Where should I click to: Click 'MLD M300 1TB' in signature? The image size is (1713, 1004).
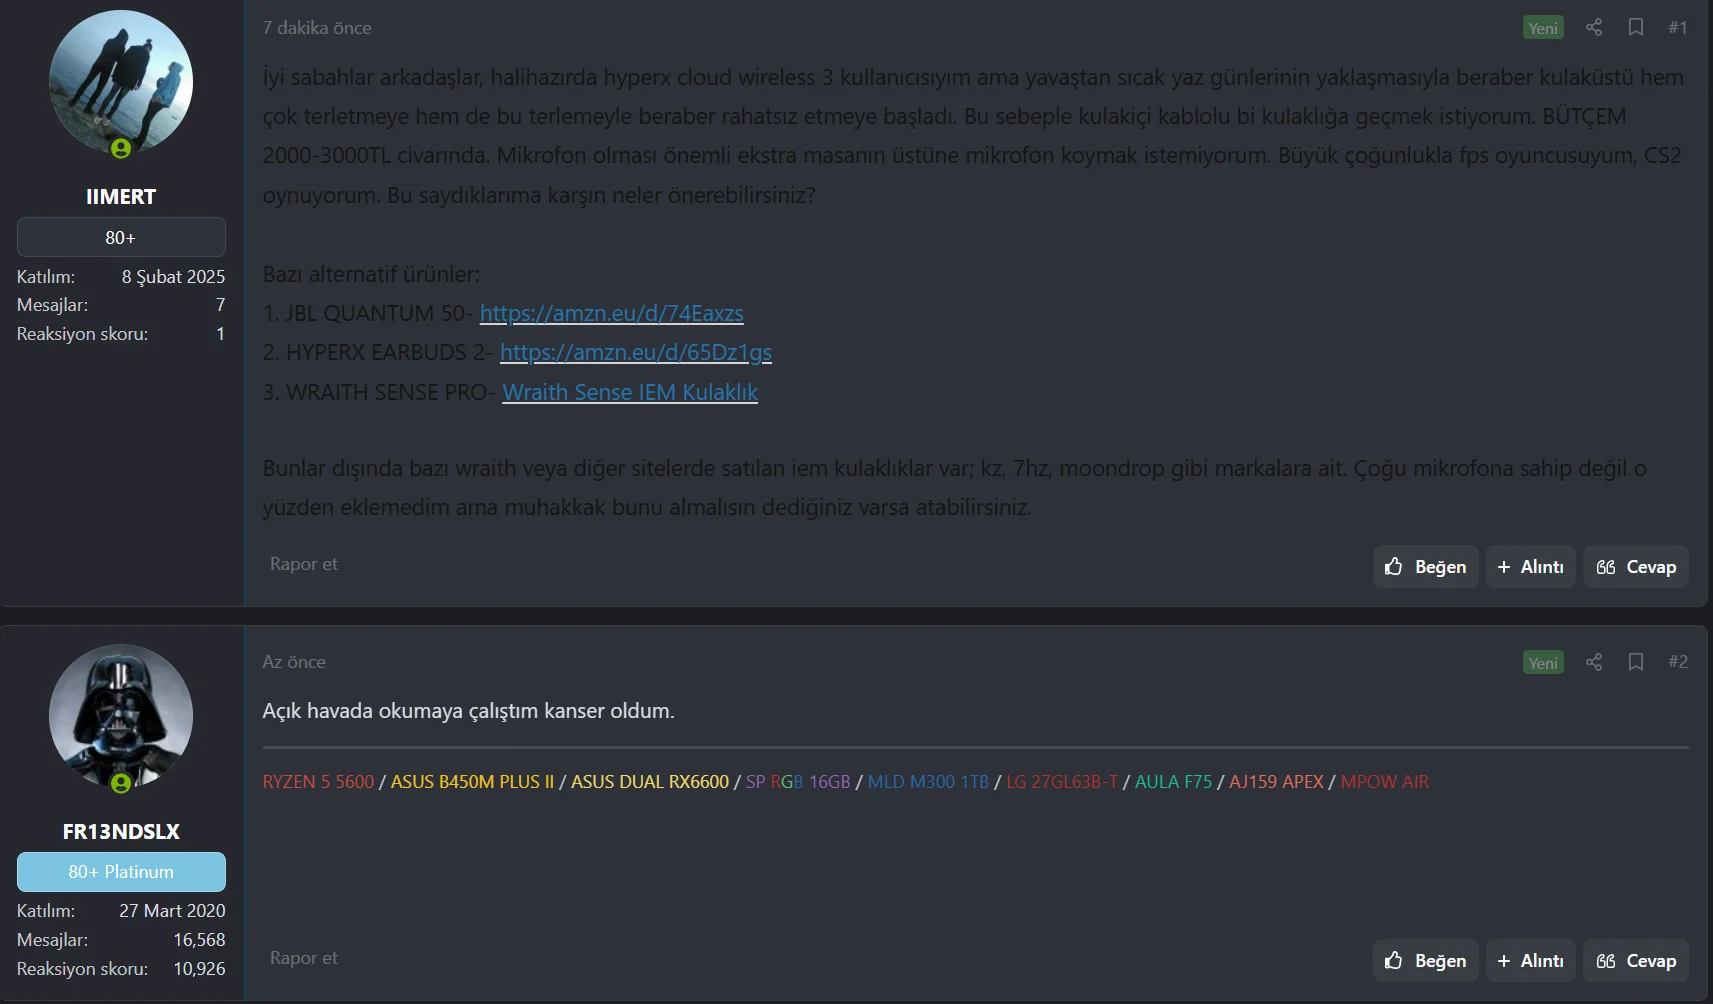point(928,782)
